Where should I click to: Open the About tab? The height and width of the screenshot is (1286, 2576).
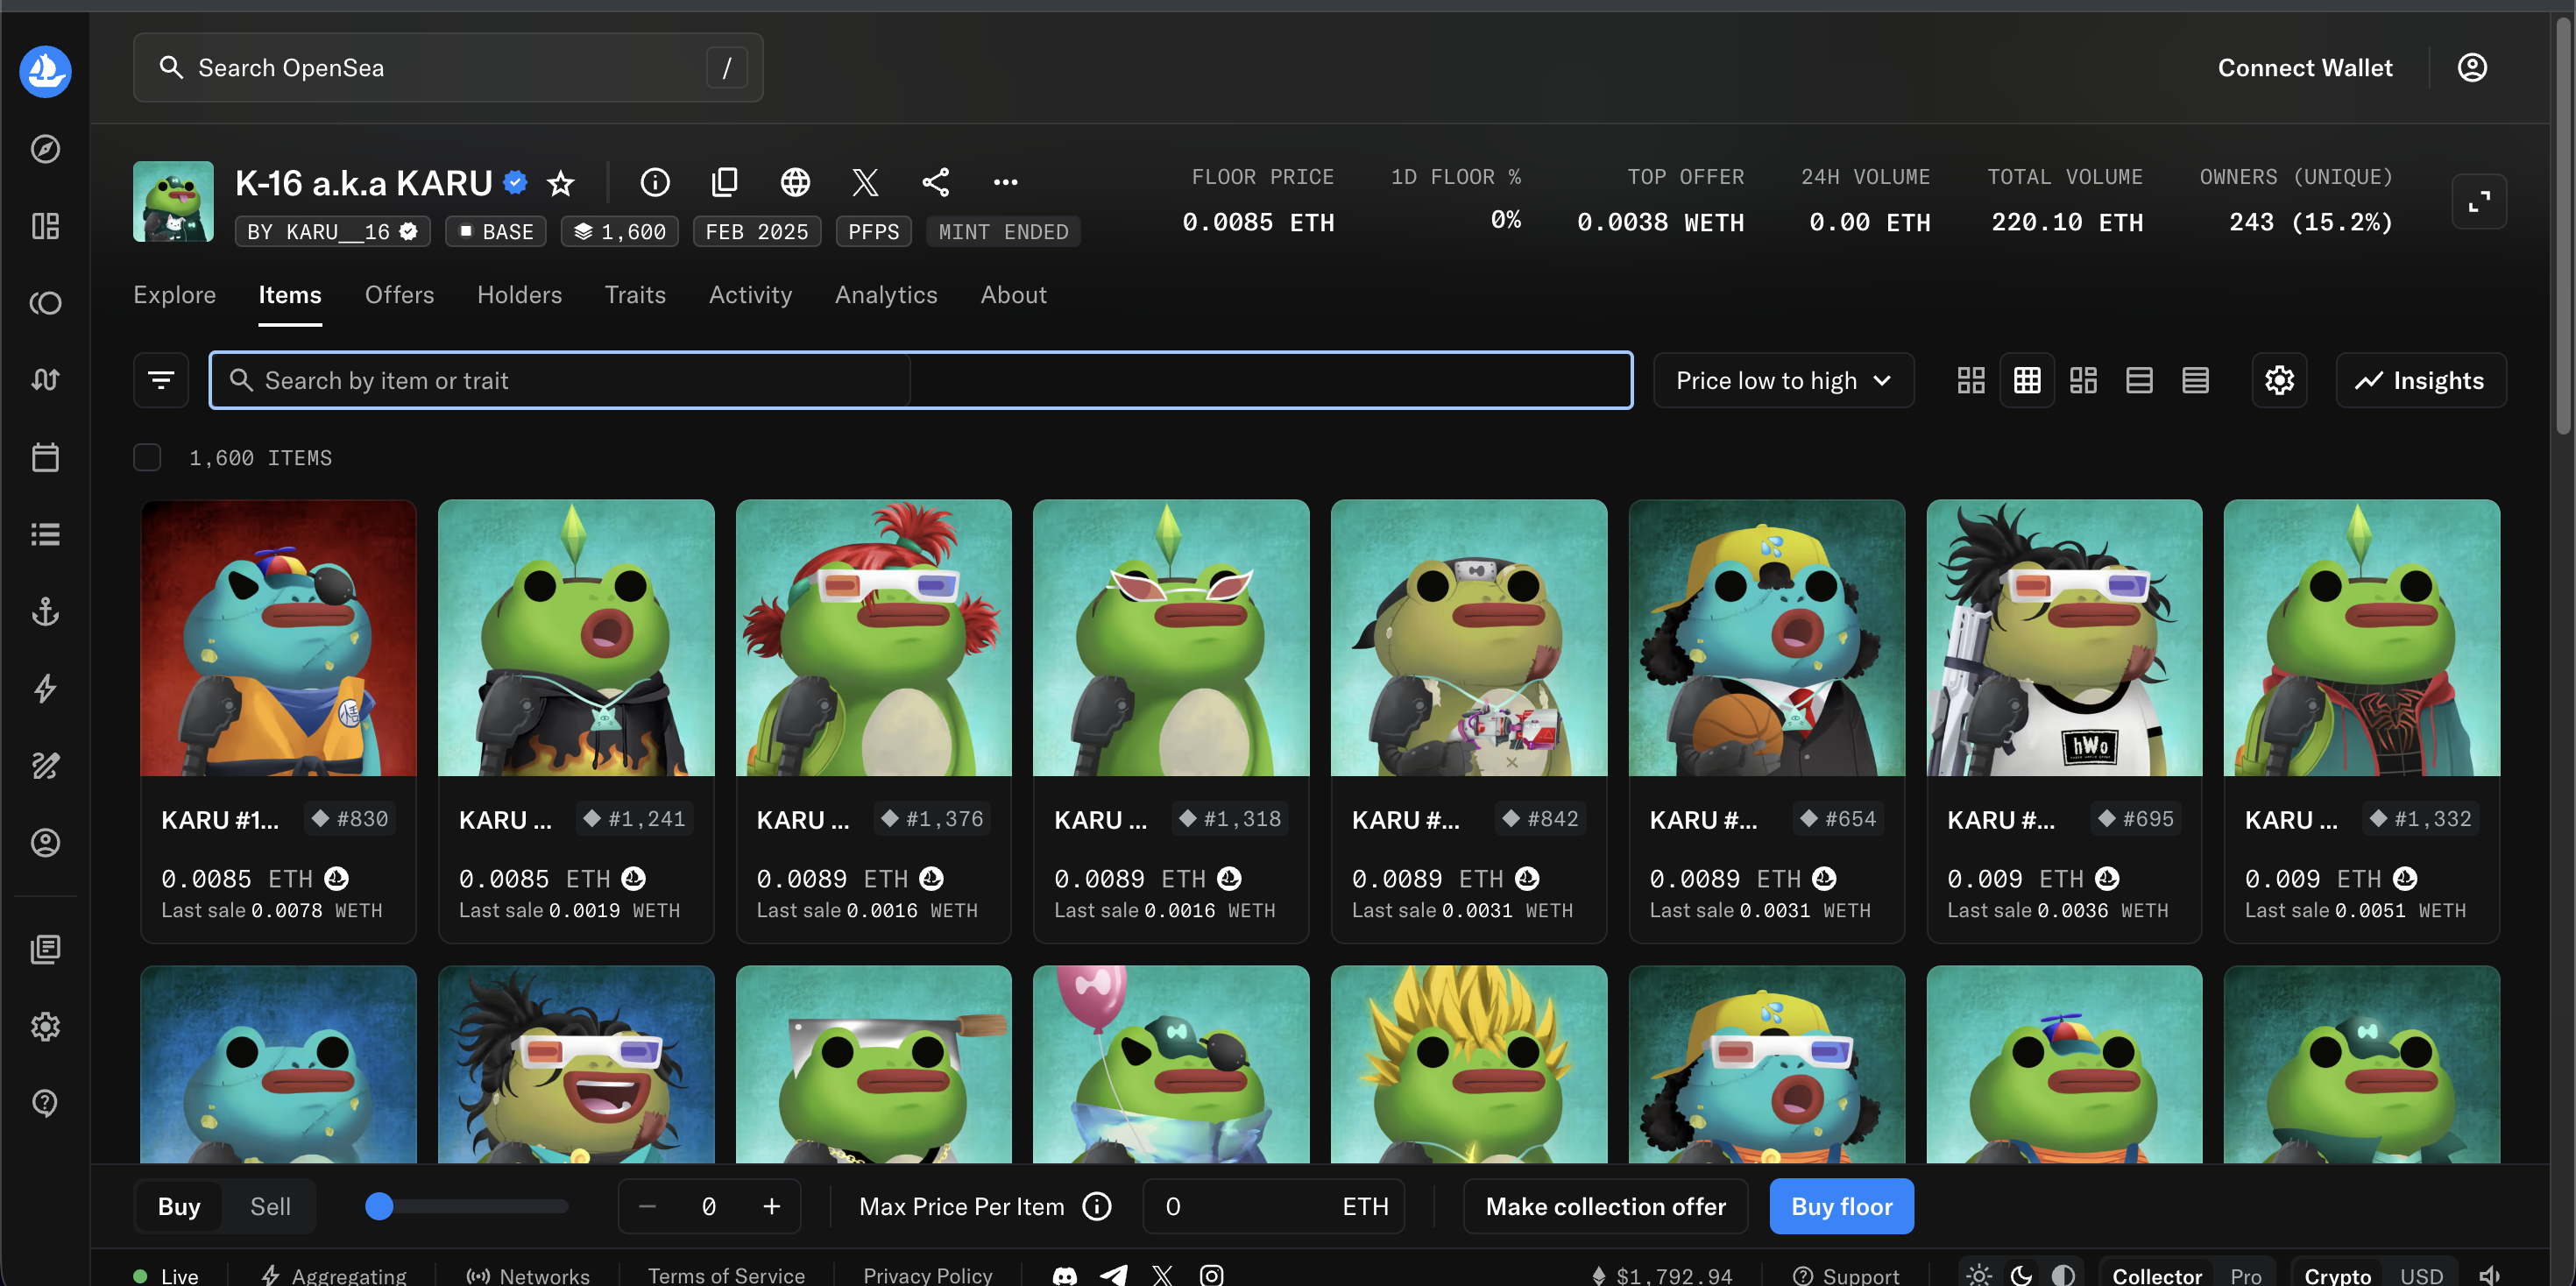click(1013, 295)
